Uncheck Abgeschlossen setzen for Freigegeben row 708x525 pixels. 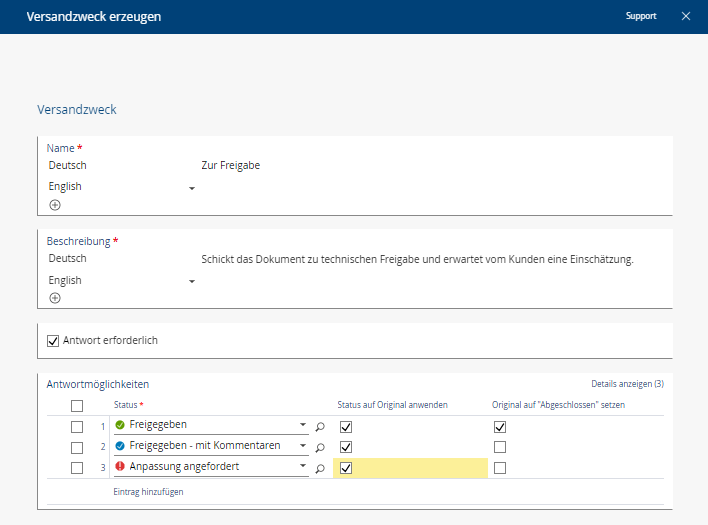tap(500, 426)
